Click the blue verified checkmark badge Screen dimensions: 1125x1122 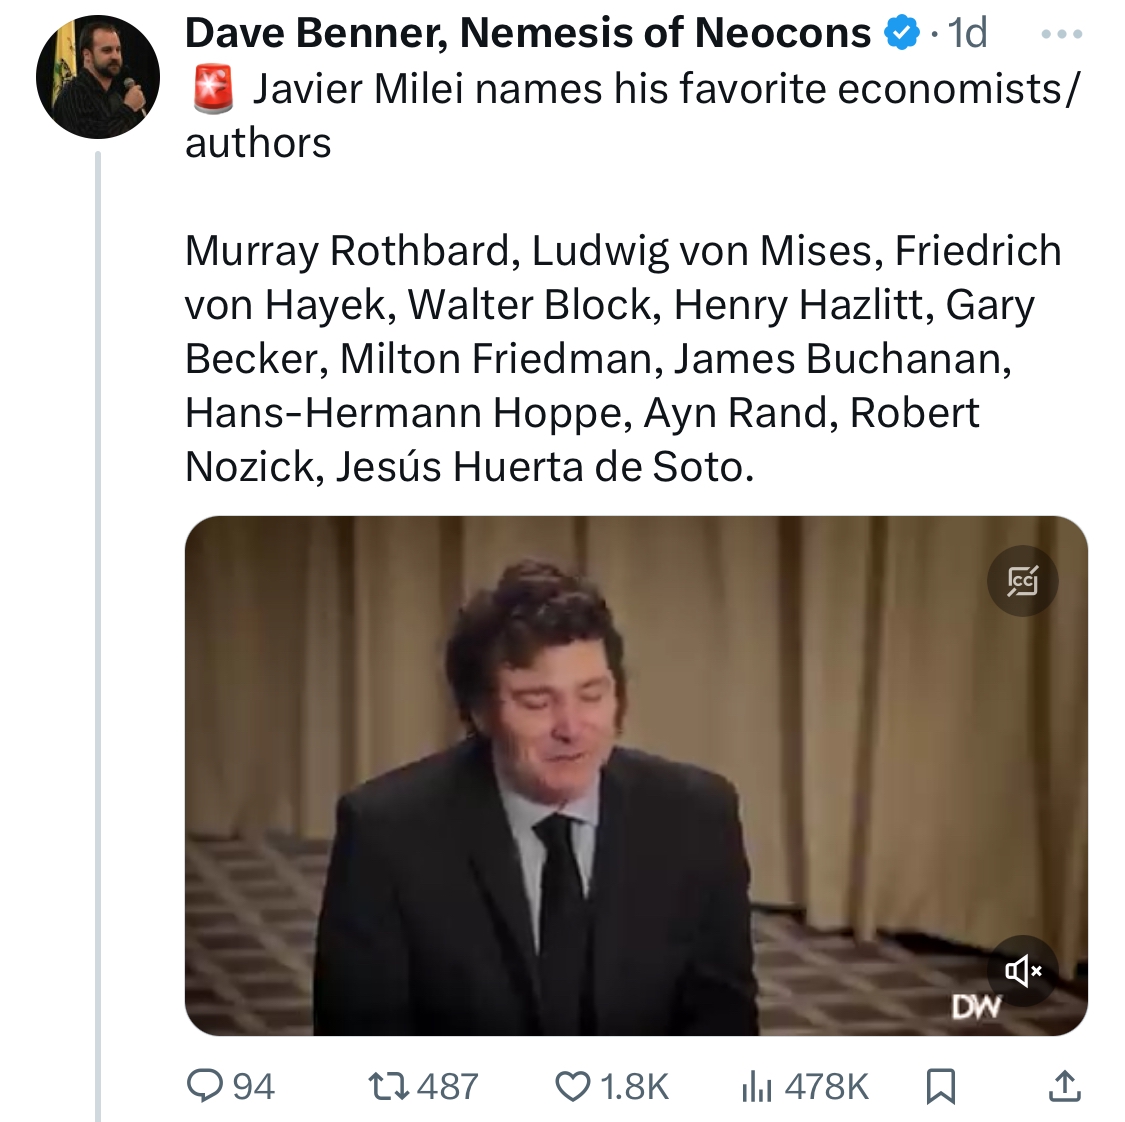click(902, 34)
